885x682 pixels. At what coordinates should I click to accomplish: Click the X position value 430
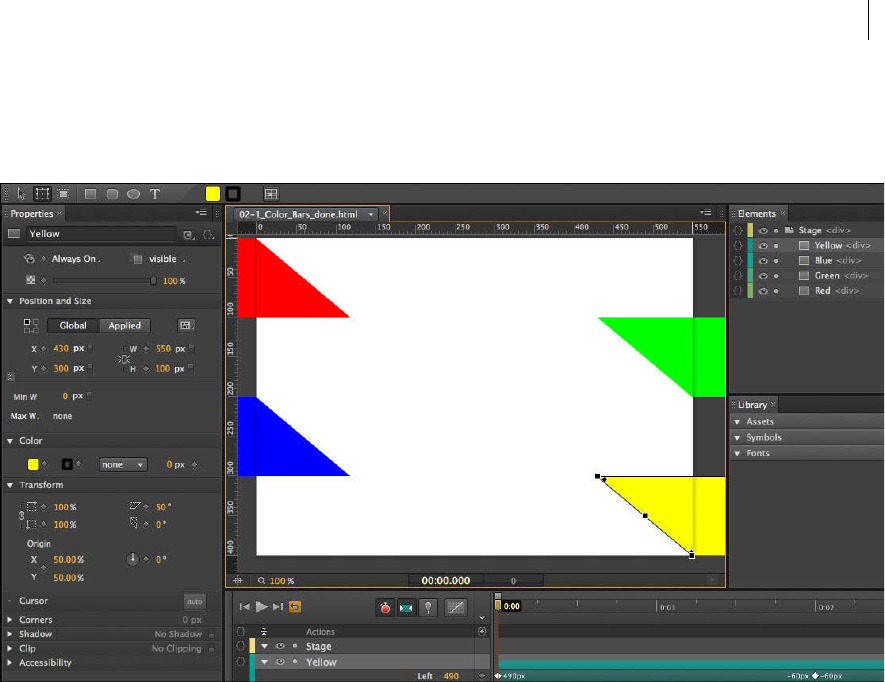61,348
